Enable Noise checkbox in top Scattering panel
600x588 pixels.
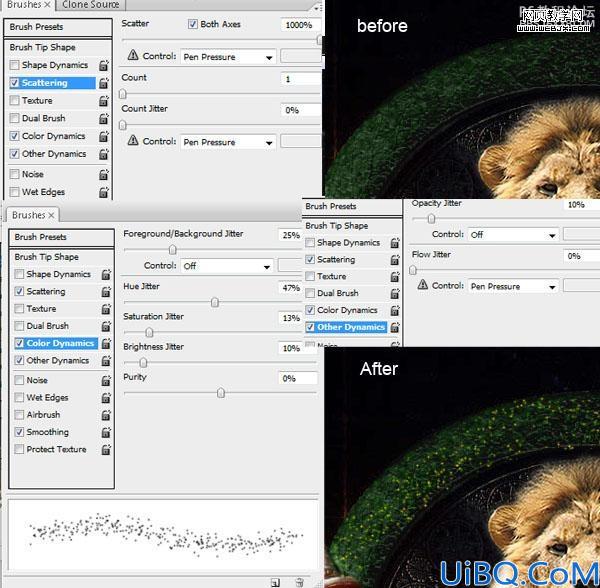pos(14,174)
